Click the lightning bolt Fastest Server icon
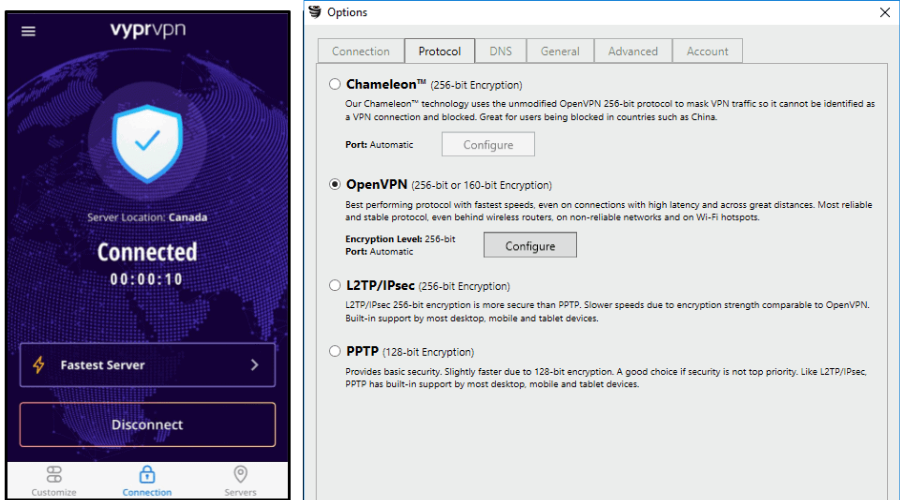Screen dimensions: 900x500 [39, 365]
